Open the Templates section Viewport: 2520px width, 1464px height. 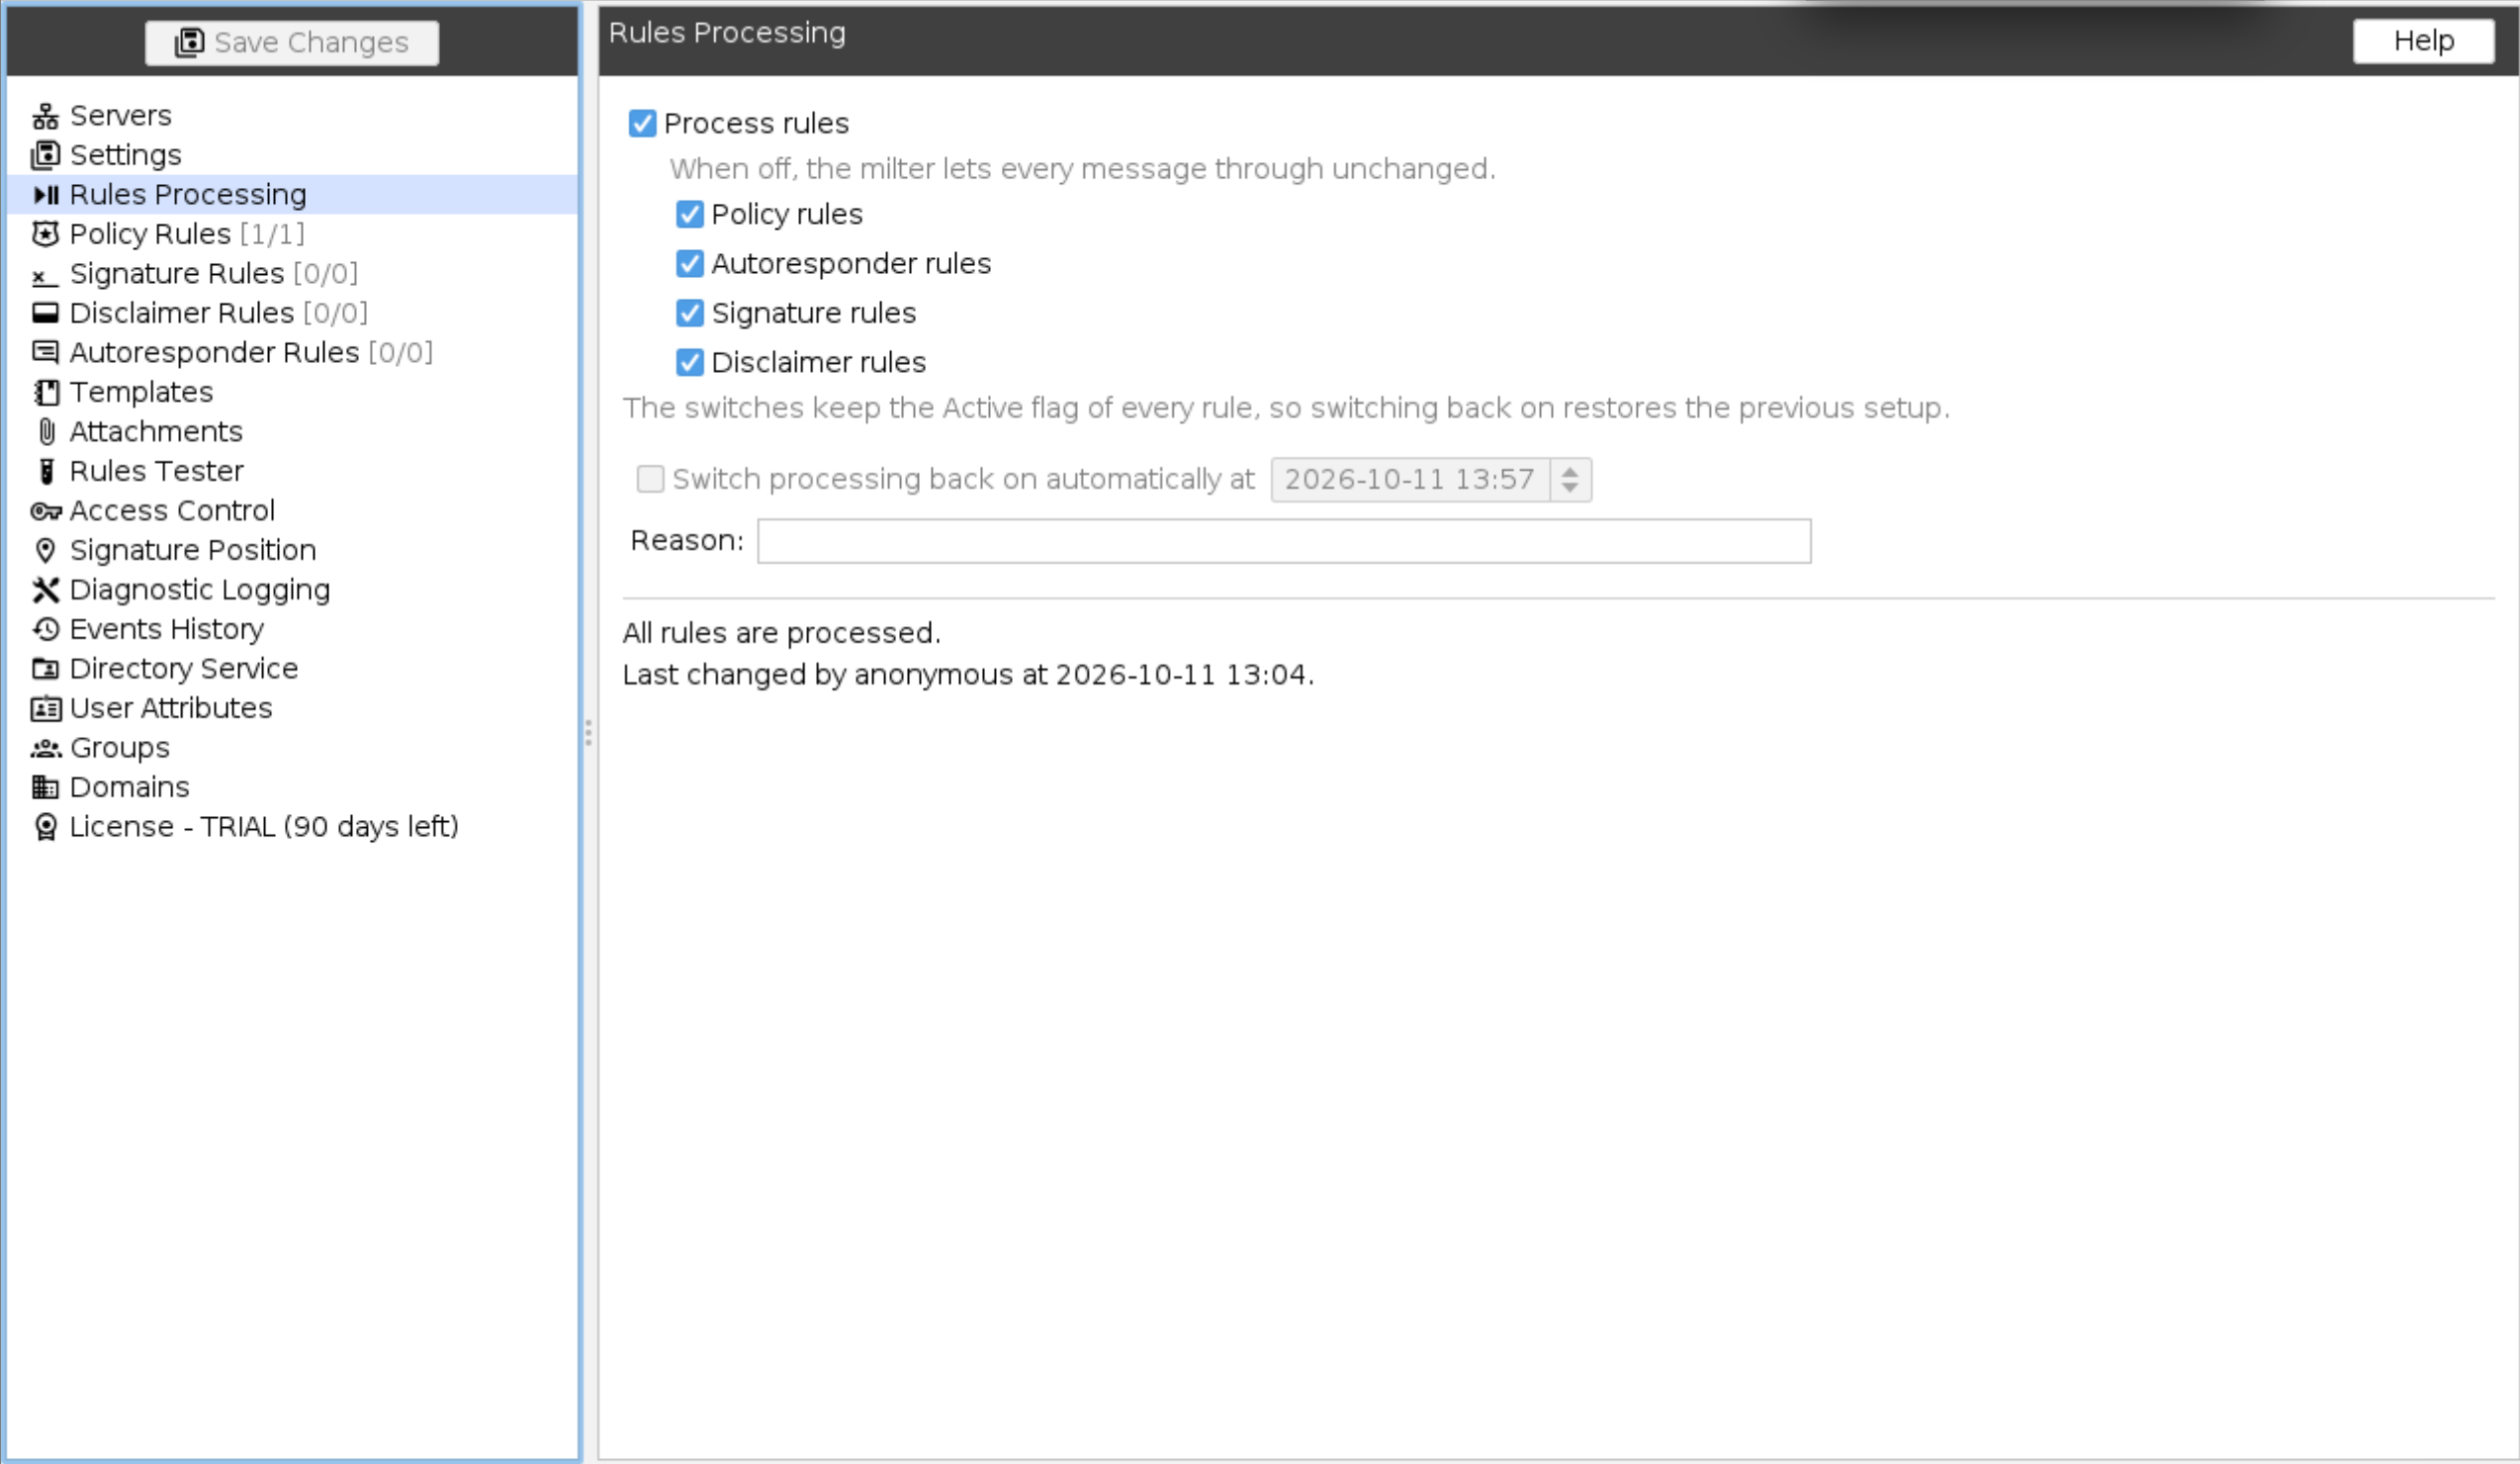(141, 392)
